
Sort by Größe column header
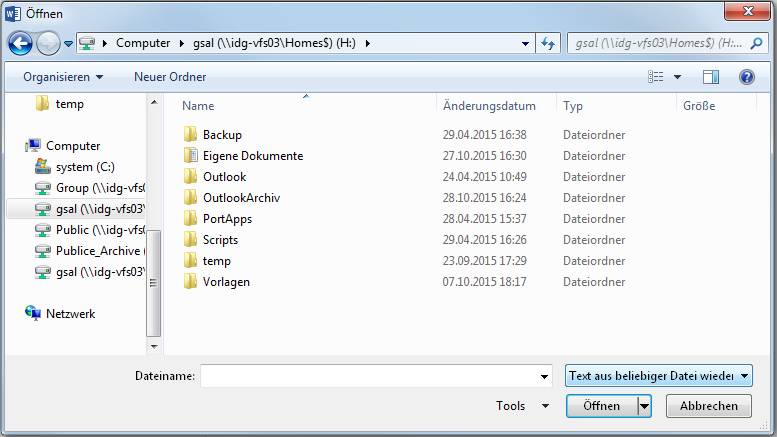(699, 106)
